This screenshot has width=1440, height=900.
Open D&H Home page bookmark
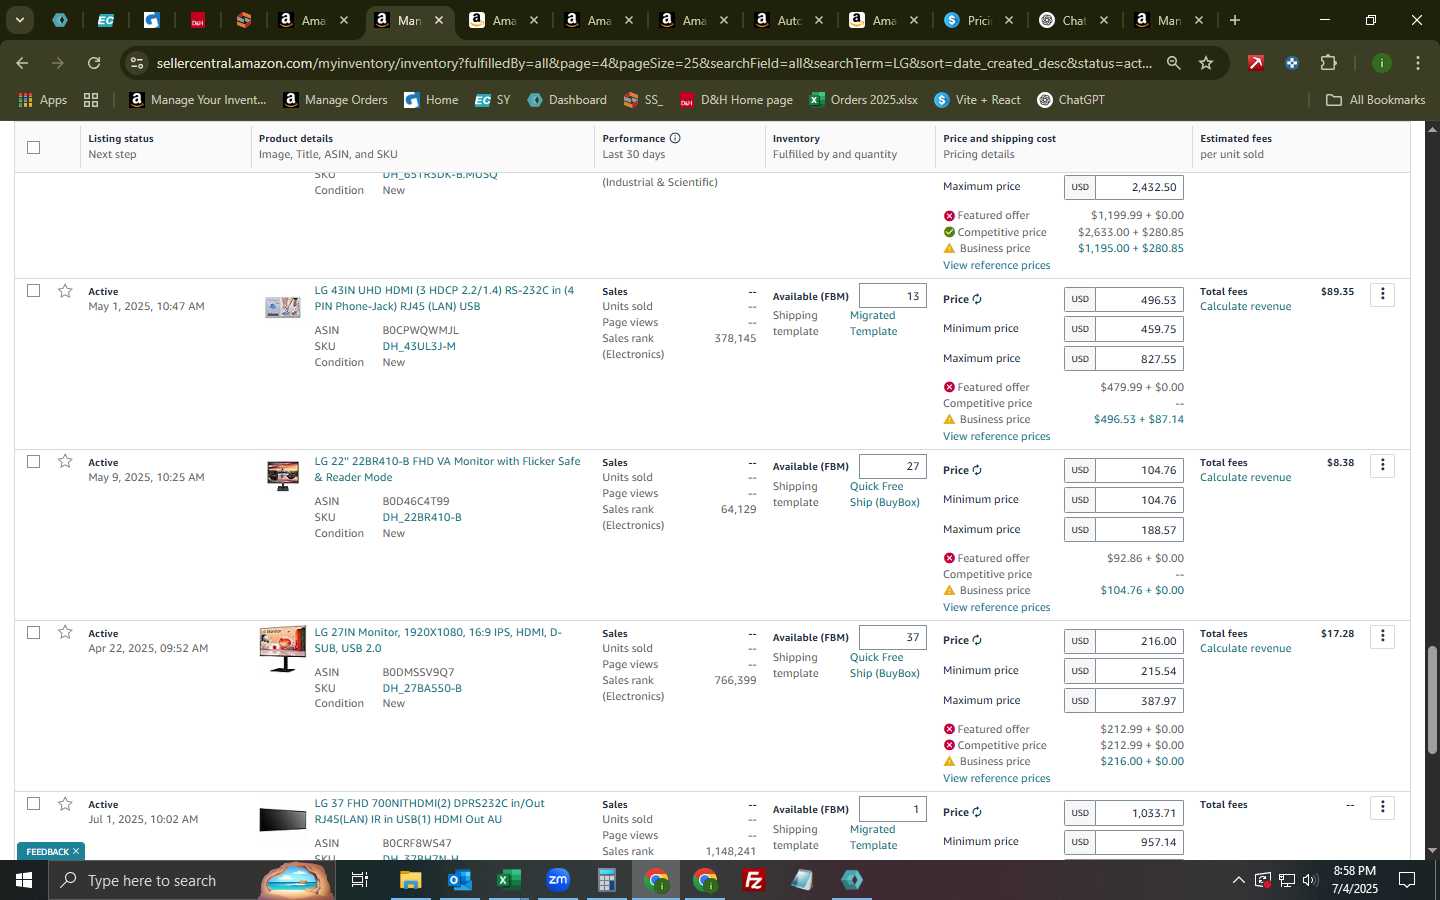coord(736,100)
